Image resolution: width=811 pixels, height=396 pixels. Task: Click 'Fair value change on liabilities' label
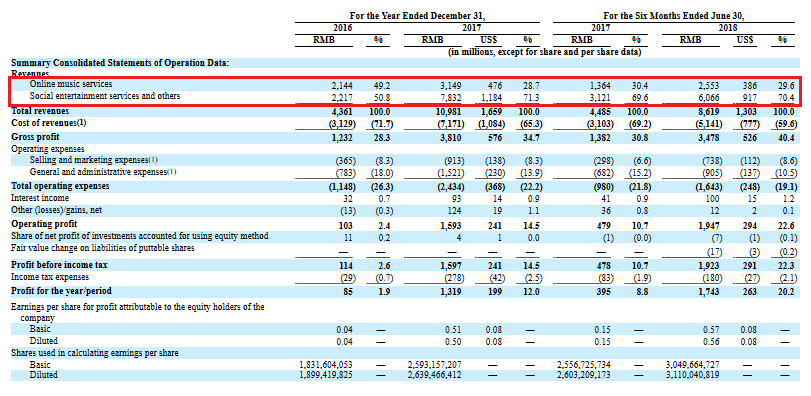tap(103, 248)
